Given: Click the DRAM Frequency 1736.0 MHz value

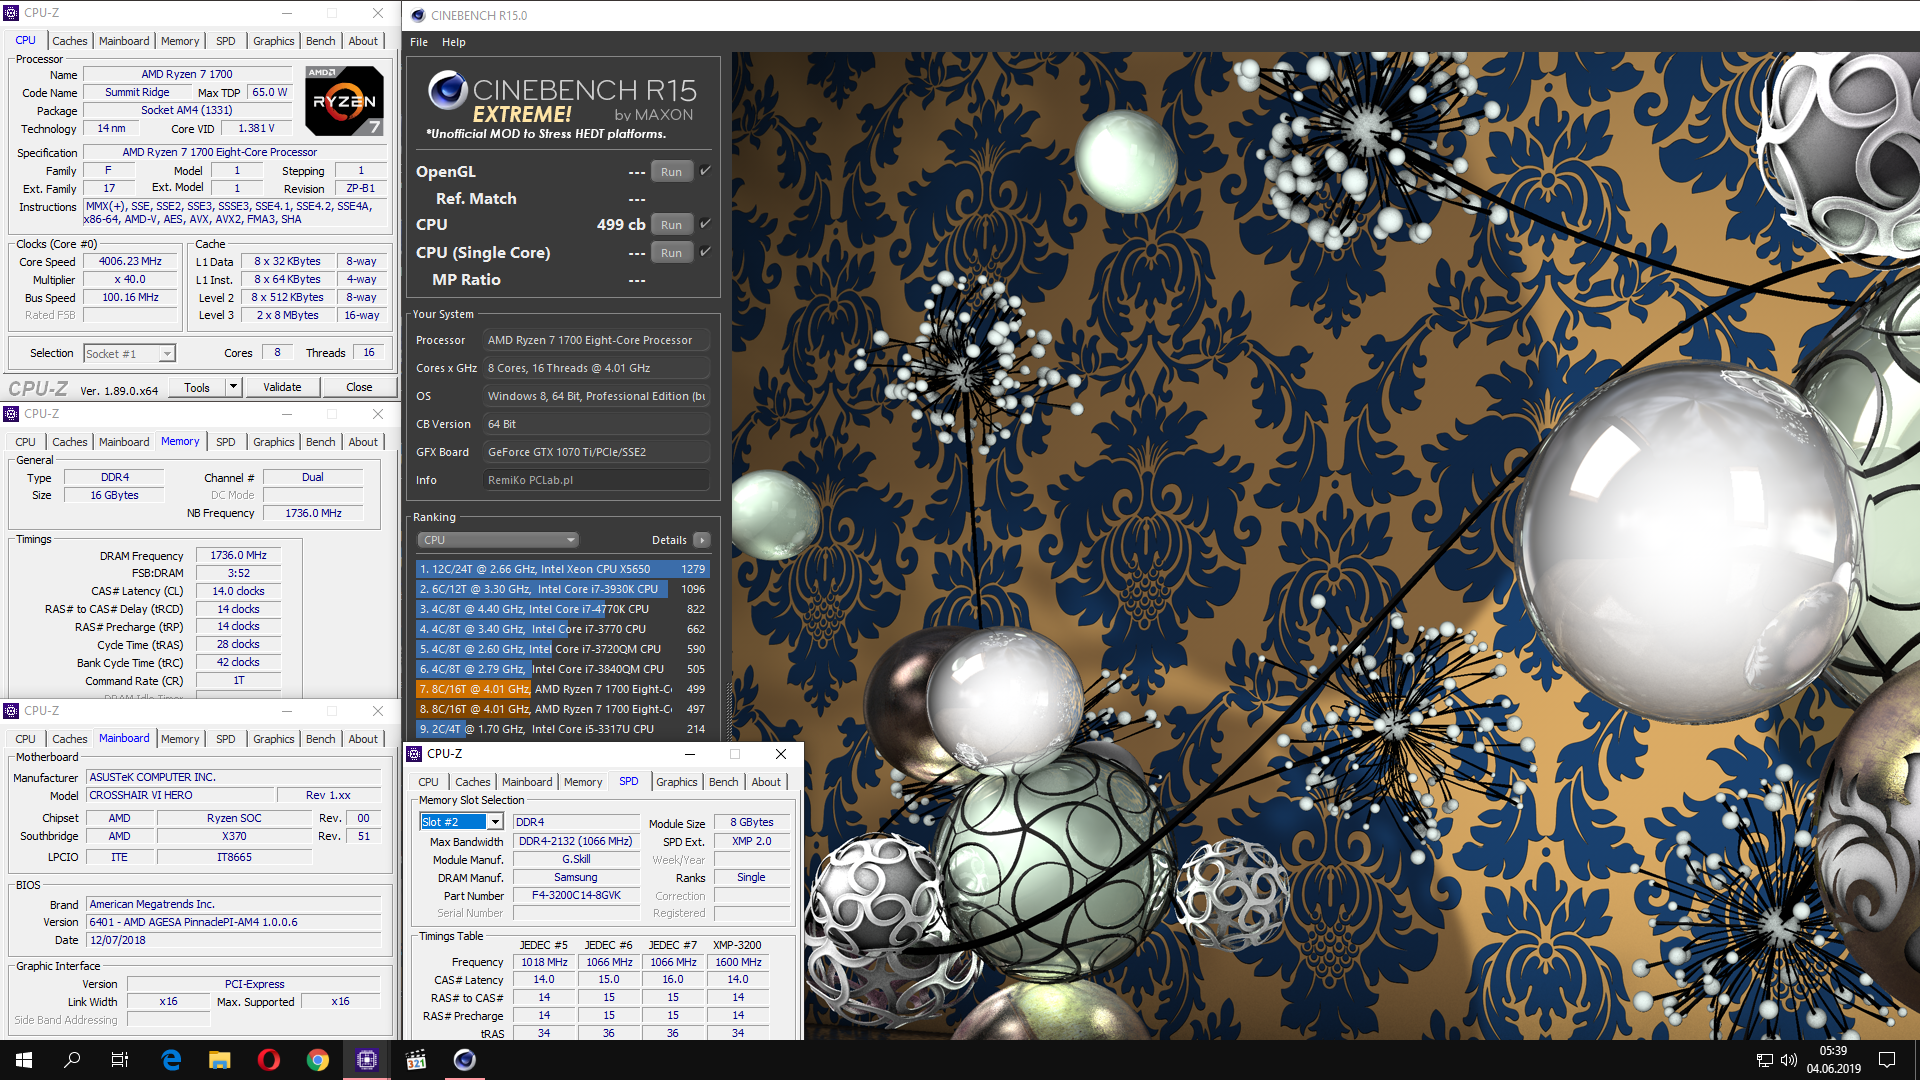Looking at the screenshot, I should [x=238, y=555].
